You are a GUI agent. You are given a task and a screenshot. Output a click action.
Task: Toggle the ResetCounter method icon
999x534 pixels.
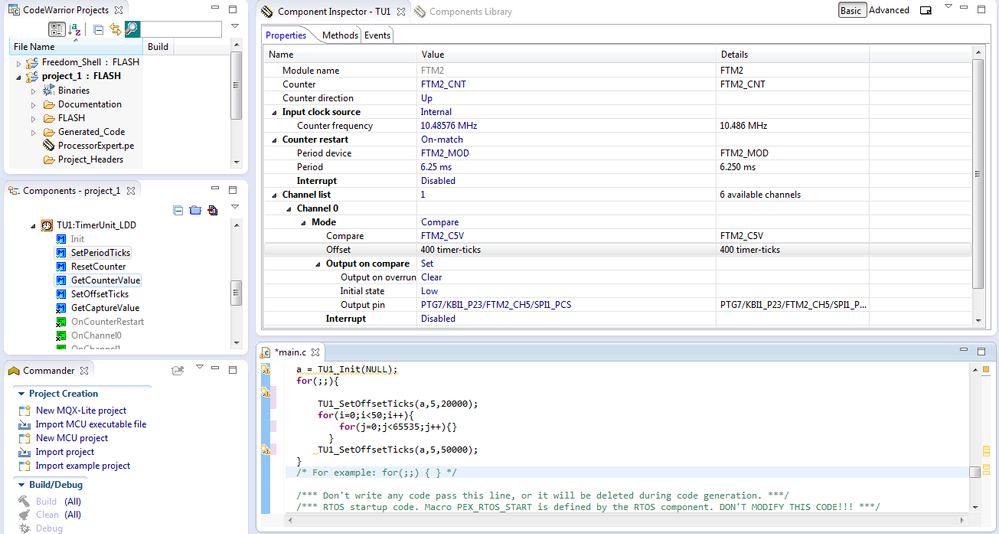click(61, 266)
